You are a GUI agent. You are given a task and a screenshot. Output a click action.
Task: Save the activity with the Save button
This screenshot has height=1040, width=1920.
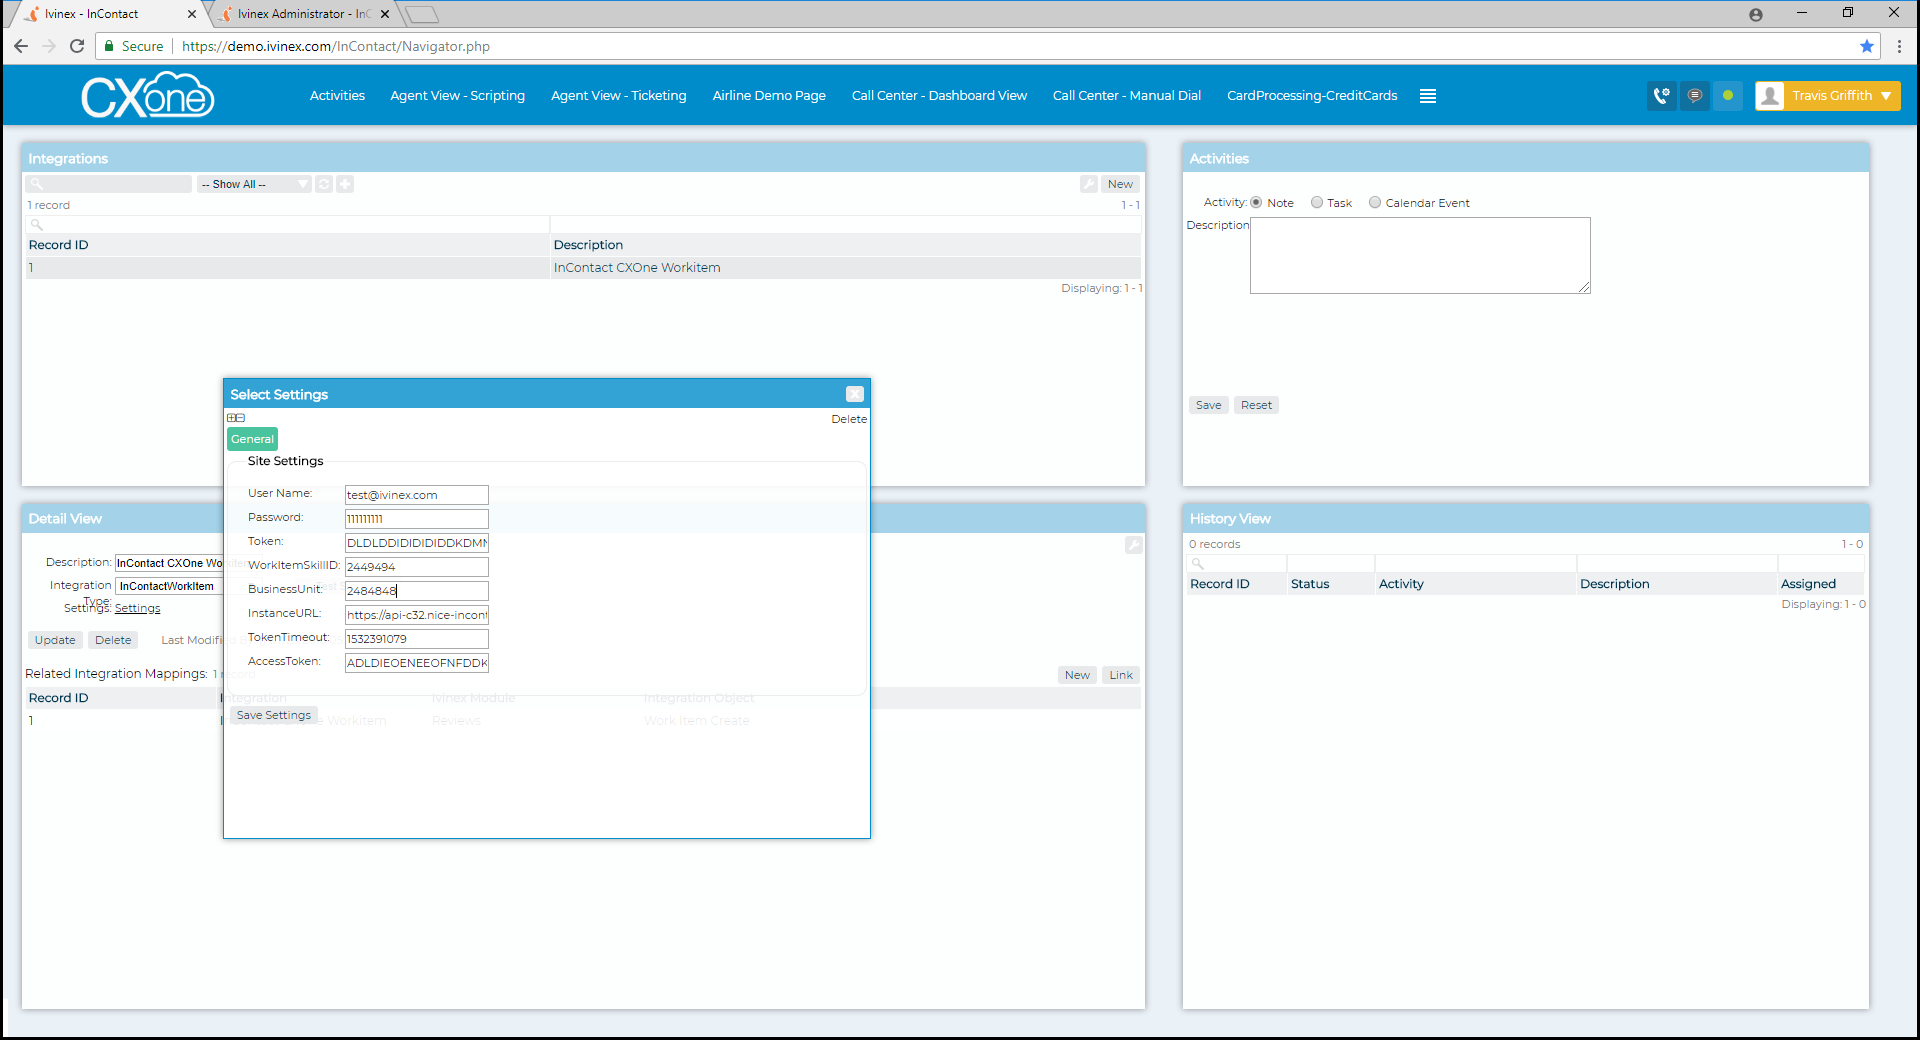(x=1208, y=405)
